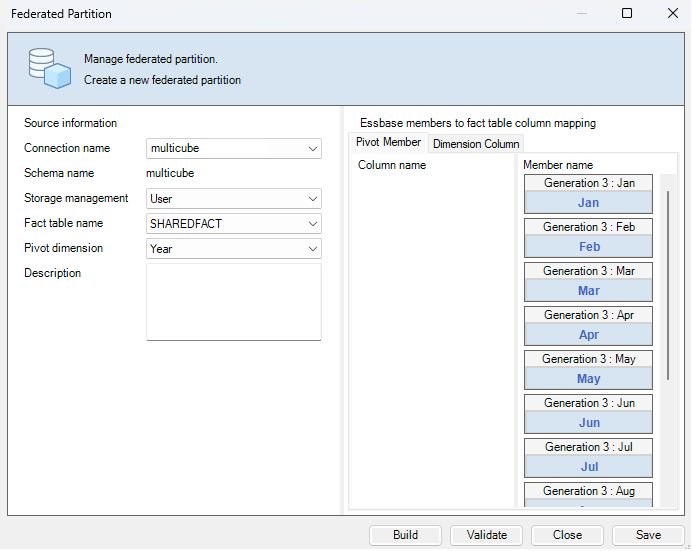Expand the Pivot dimension dropdown
Screen dimensions: 692x551
tap(313, 249)
